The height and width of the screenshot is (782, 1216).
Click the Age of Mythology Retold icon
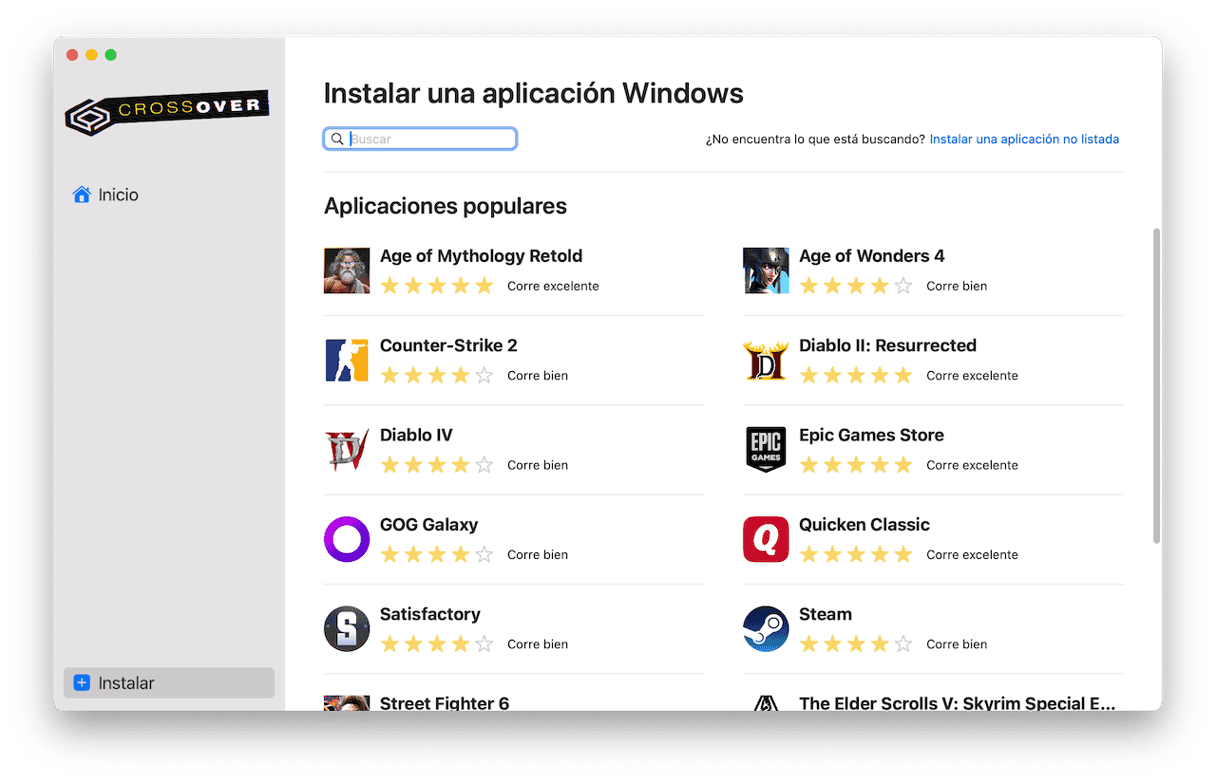tap(347, 271)
